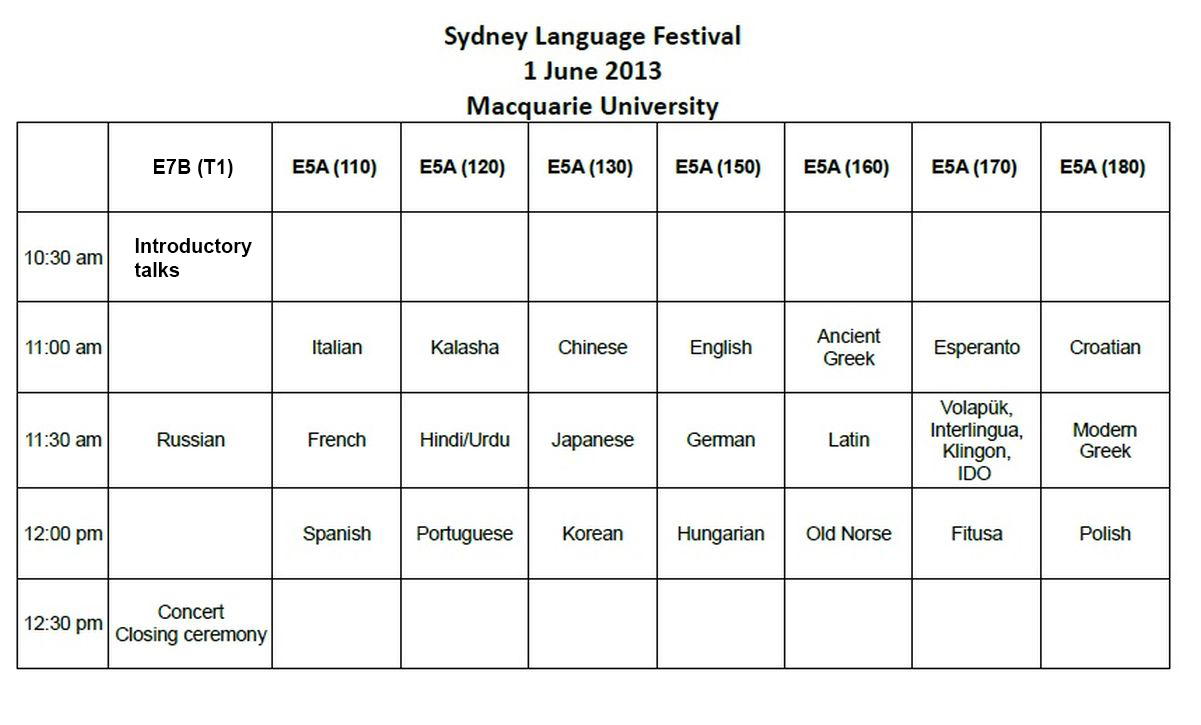1201x725 pixels.
Task: Select the 12:30 pm time row label
Action: 63,623
